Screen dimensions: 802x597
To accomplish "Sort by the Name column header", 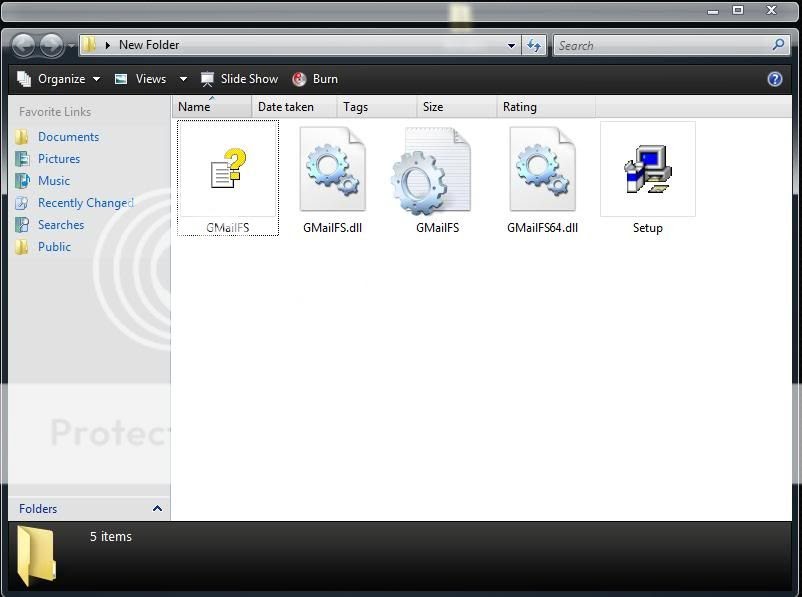I will click(212, 107).
